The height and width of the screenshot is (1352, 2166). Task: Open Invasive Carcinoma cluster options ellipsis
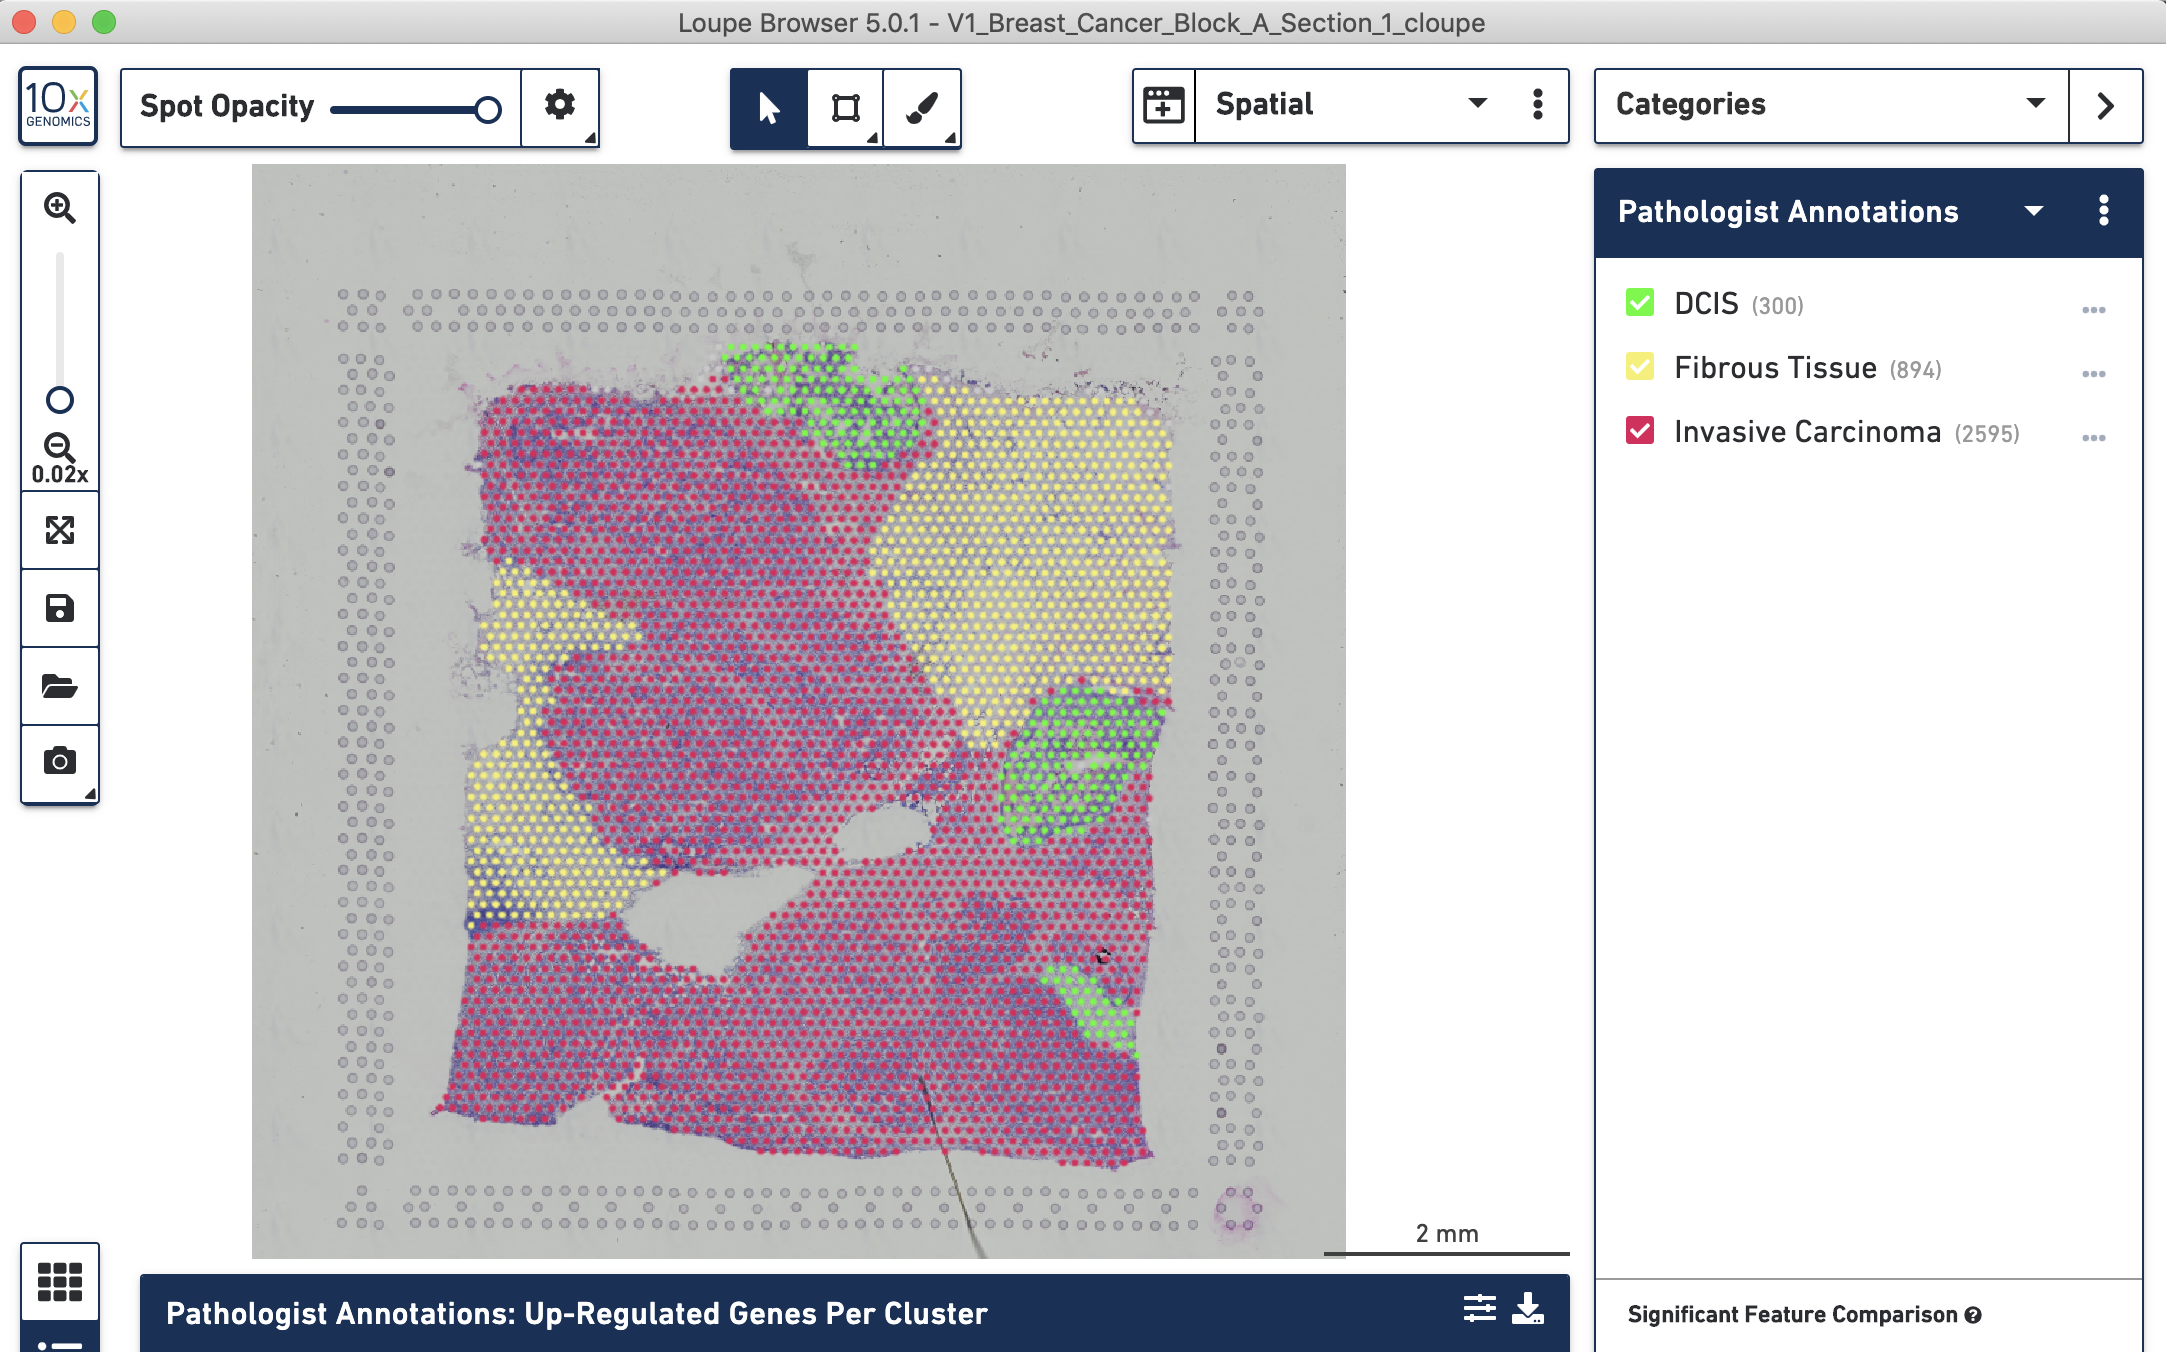(2094, 438)
